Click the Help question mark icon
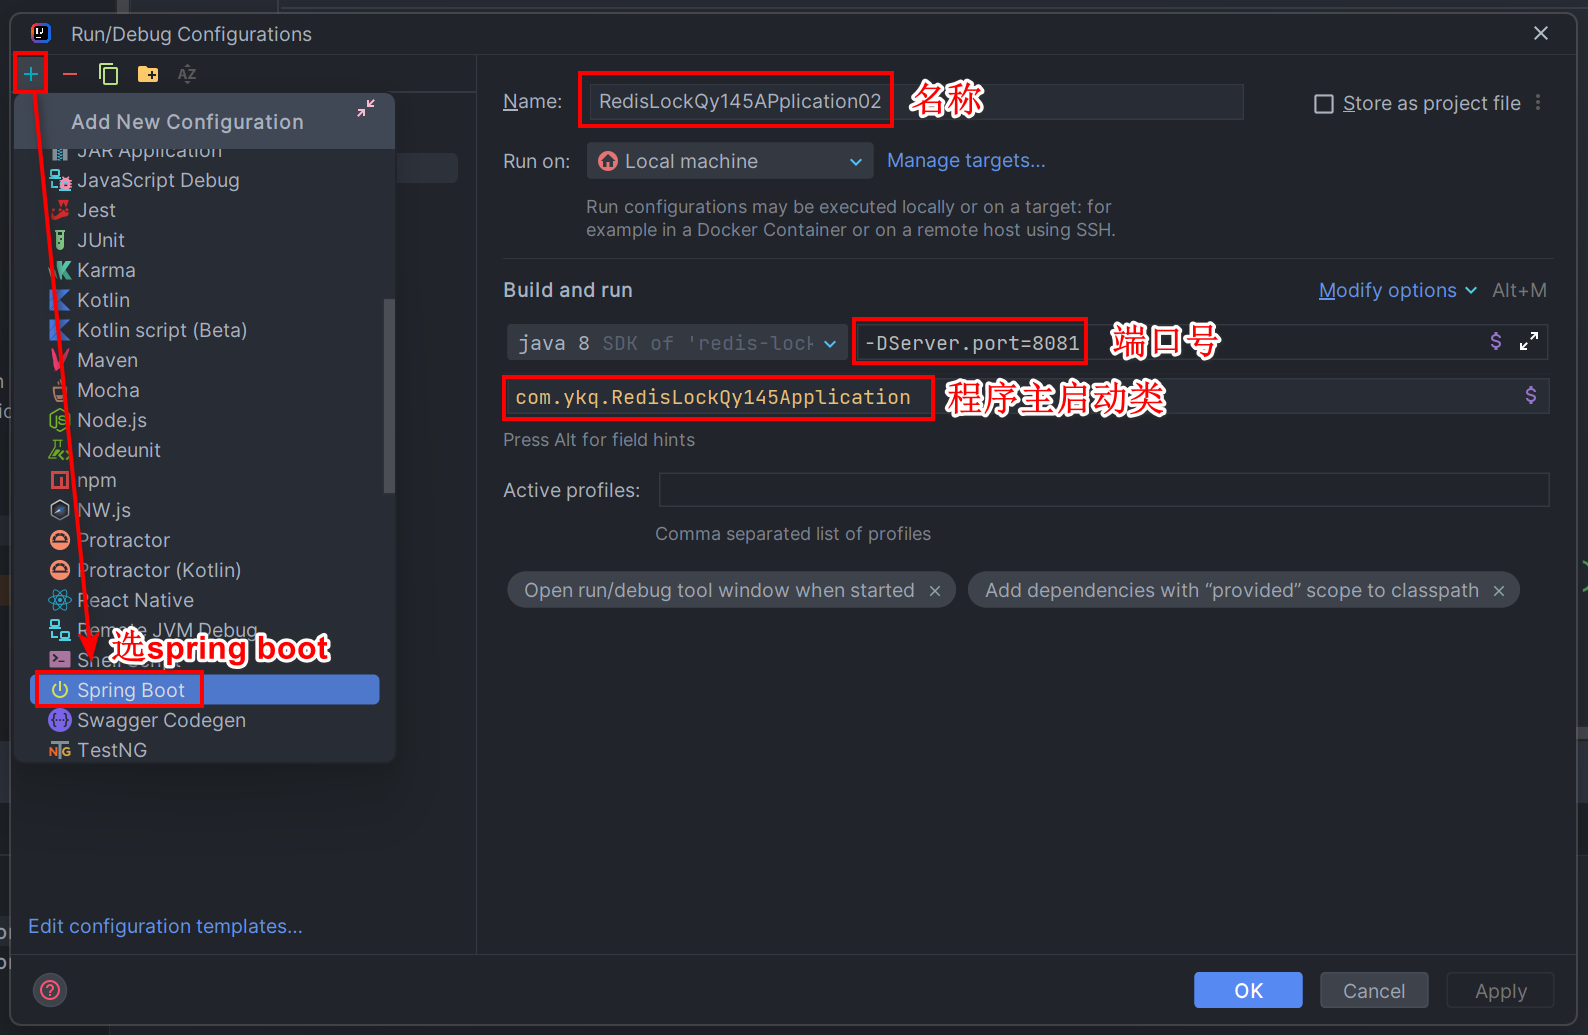 [x=50, y=990]
